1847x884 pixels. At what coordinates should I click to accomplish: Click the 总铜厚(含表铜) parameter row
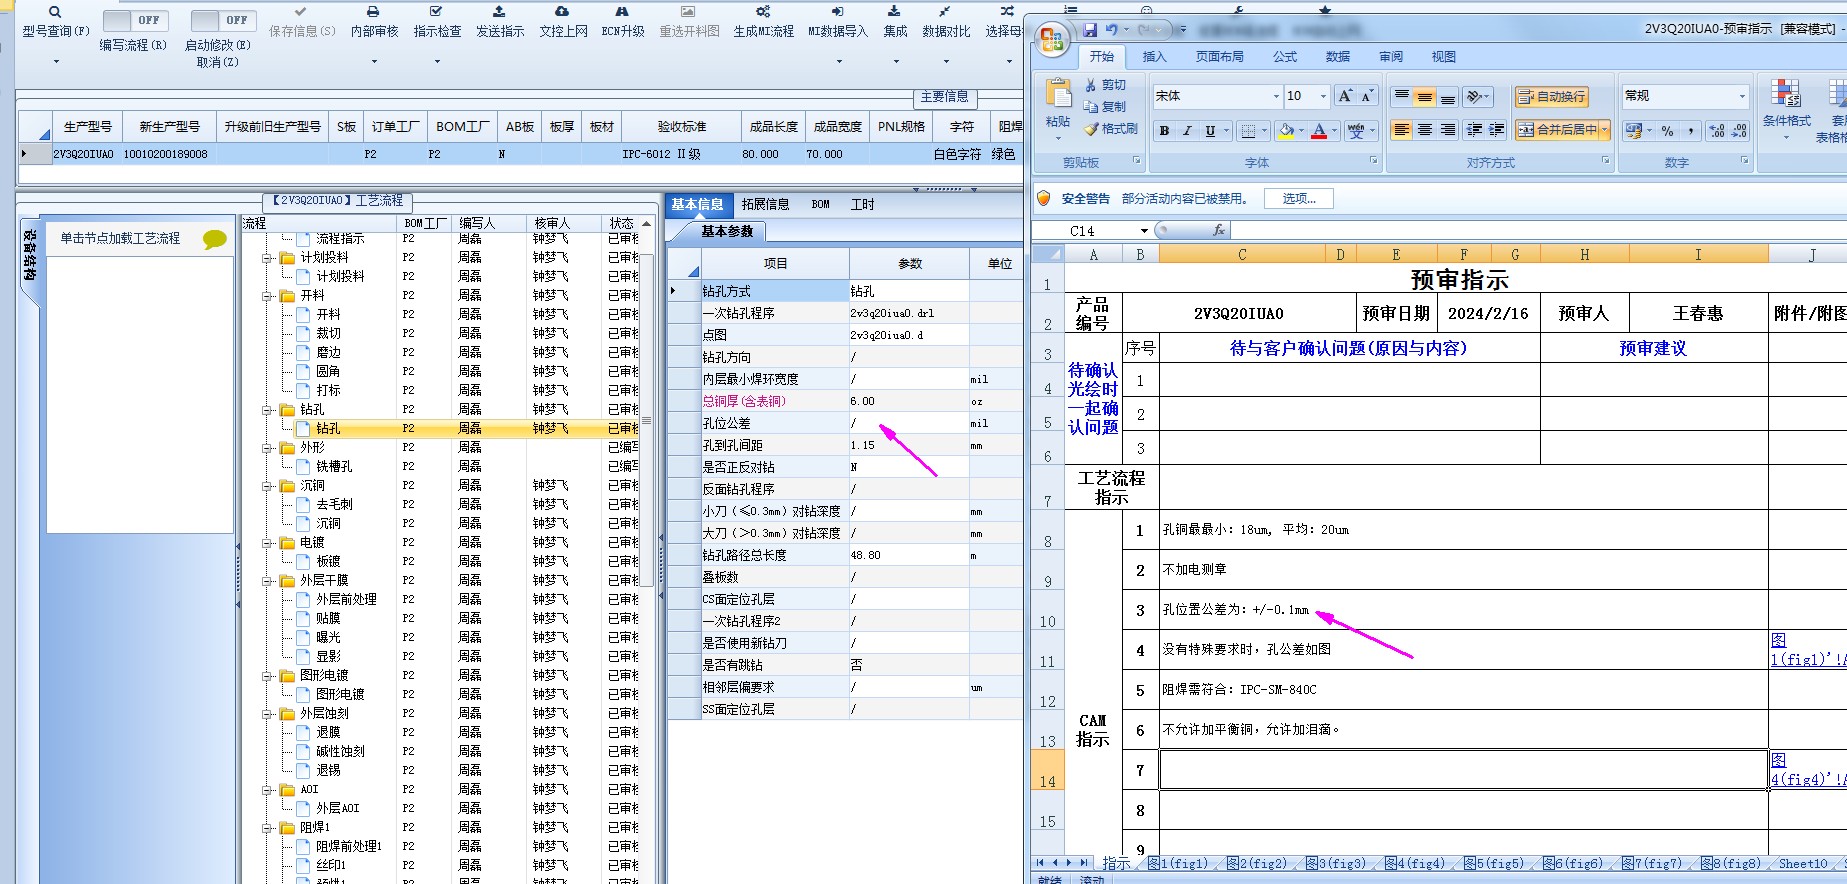pyautogui.click(x=845, y=401)
